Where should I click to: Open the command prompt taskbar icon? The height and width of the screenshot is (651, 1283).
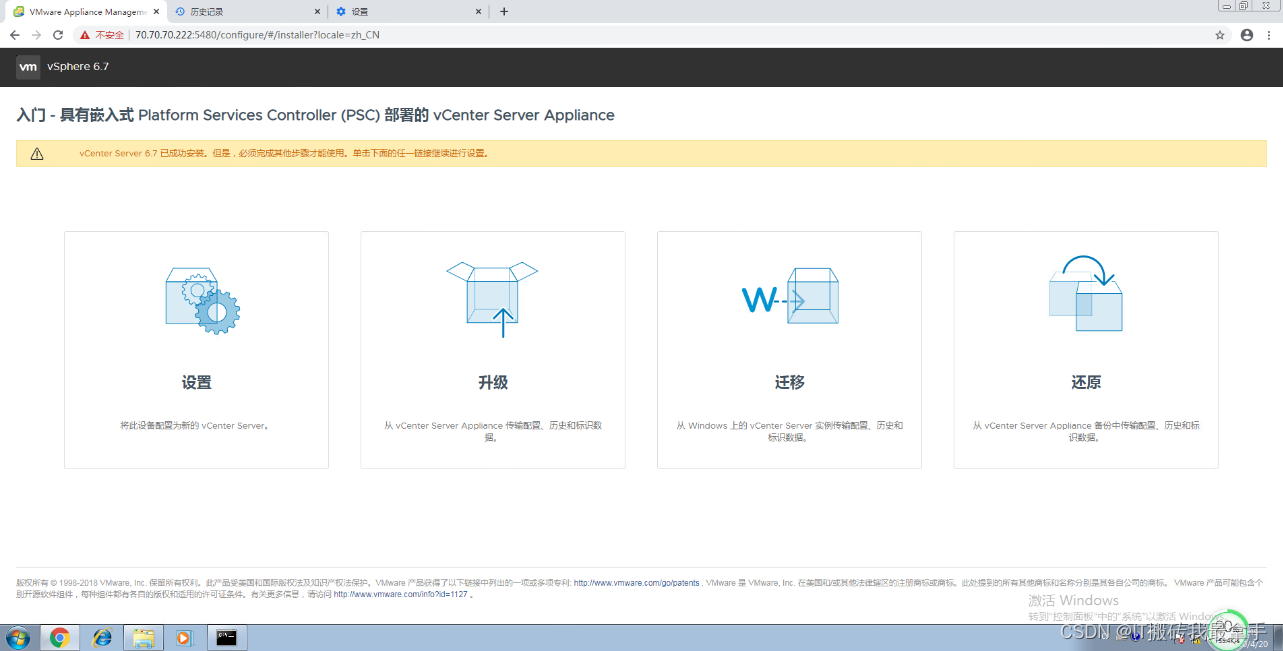(227, 637)
